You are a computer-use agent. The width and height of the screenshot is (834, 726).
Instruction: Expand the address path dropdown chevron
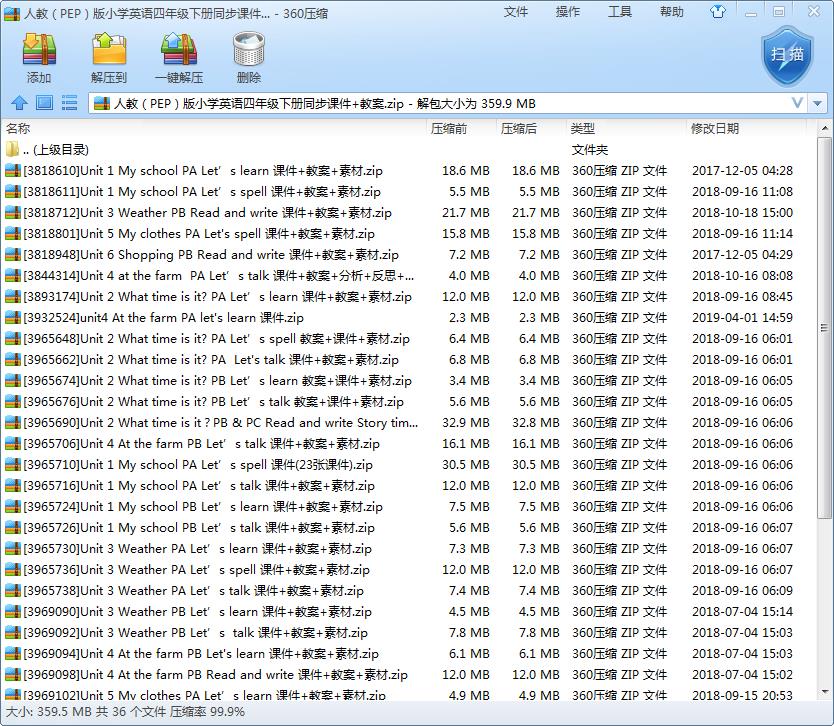tap(797, 103)
